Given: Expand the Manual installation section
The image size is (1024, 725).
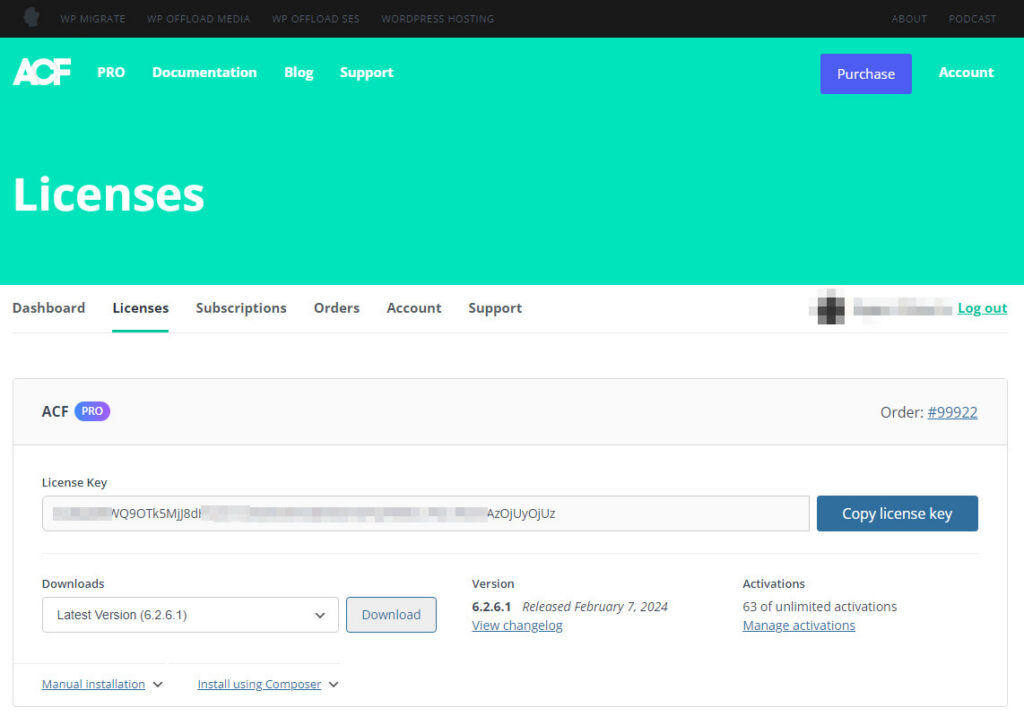Looking at the screenshot, I should [x=96, y=684].
